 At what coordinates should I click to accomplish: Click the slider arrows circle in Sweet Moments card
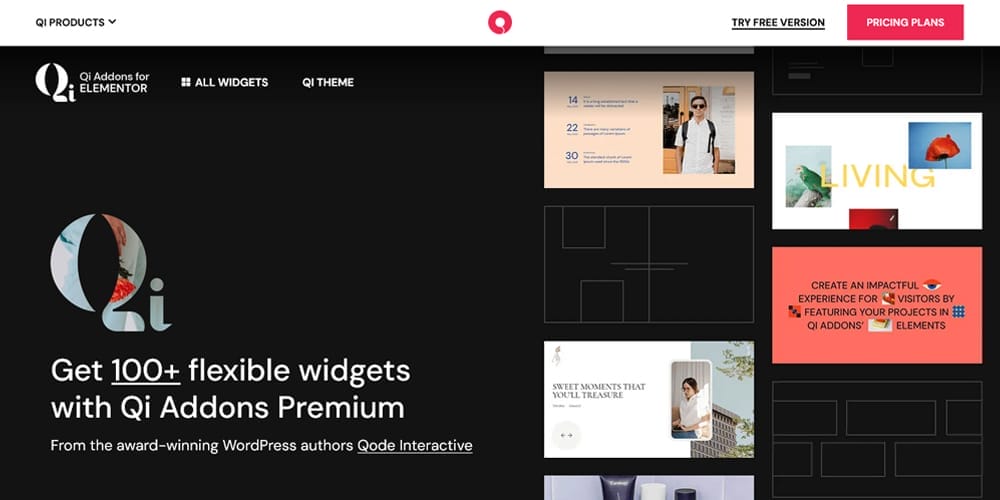(x=566, y=436)
